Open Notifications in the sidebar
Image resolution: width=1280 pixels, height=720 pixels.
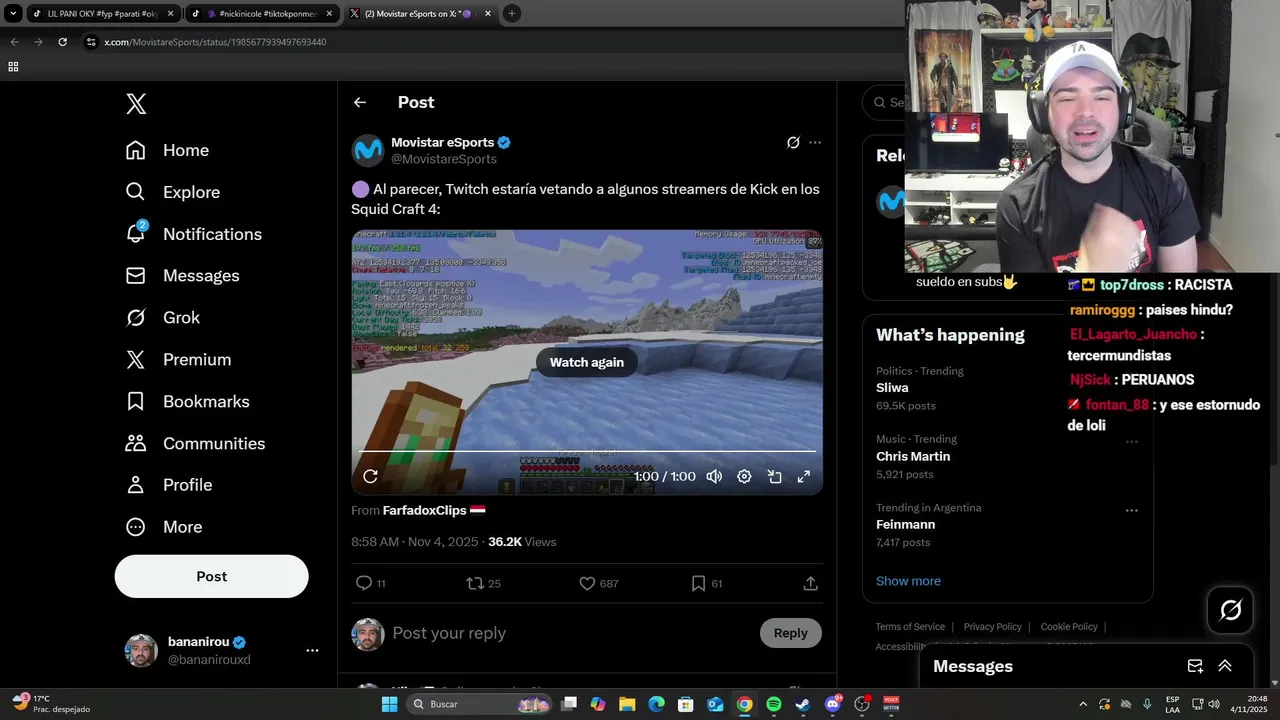pos(193,234)
